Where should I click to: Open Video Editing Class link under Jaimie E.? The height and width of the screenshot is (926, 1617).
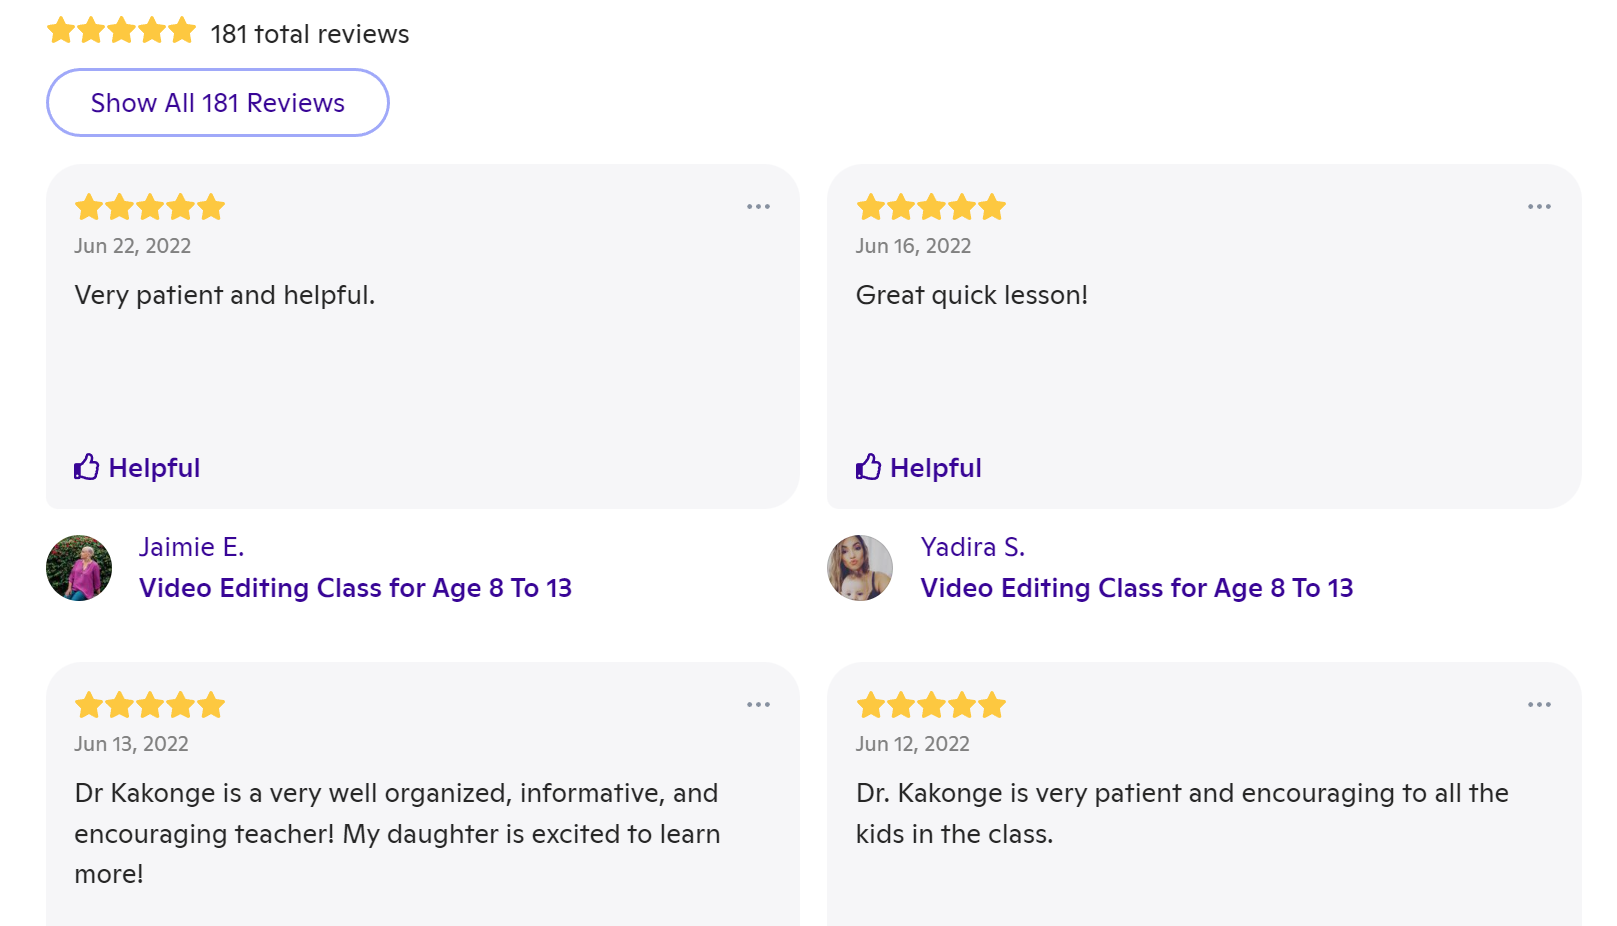coord(355,588)
